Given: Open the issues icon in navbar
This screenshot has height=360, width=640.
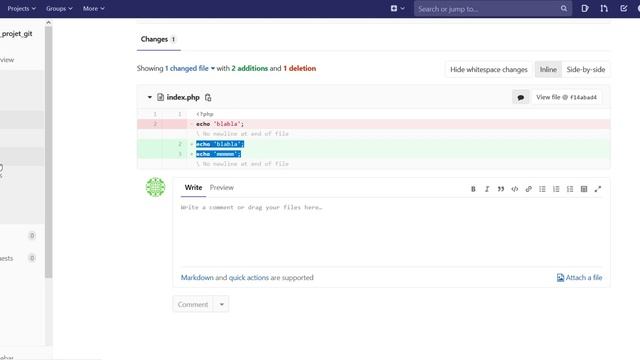Looking at the screenshot, I should (x=585, y=9).
